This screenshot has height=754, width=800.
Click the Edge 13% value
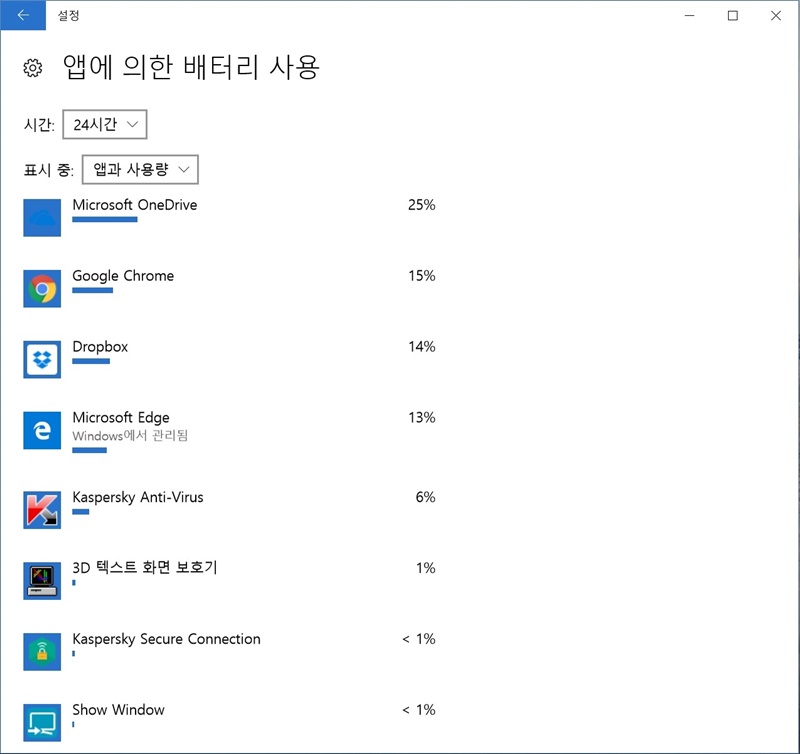pos(421,418)
